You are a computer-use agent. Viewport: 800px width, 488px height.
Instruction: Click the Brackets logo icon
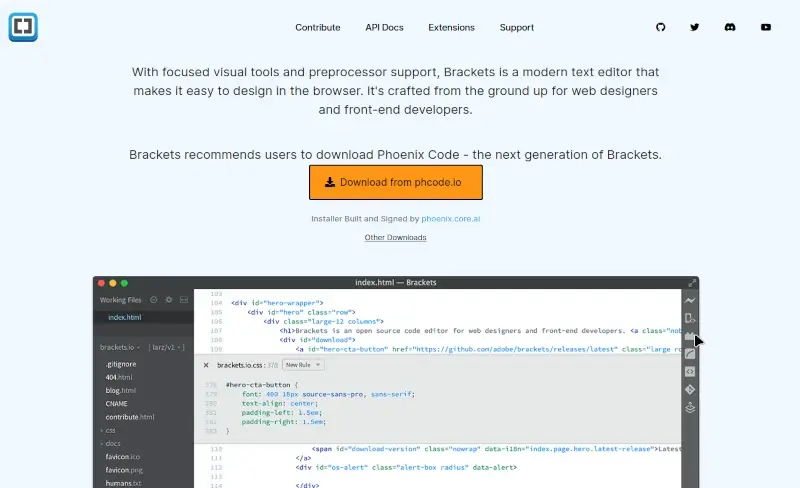pyautogui.click(x=23, y=27)
